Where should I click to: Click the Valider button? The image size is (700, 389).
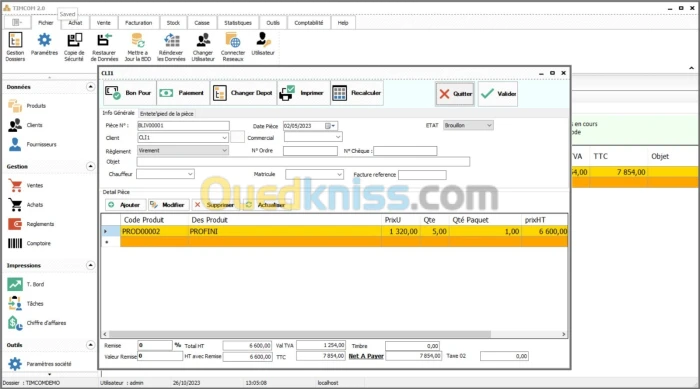coord(498,93)
